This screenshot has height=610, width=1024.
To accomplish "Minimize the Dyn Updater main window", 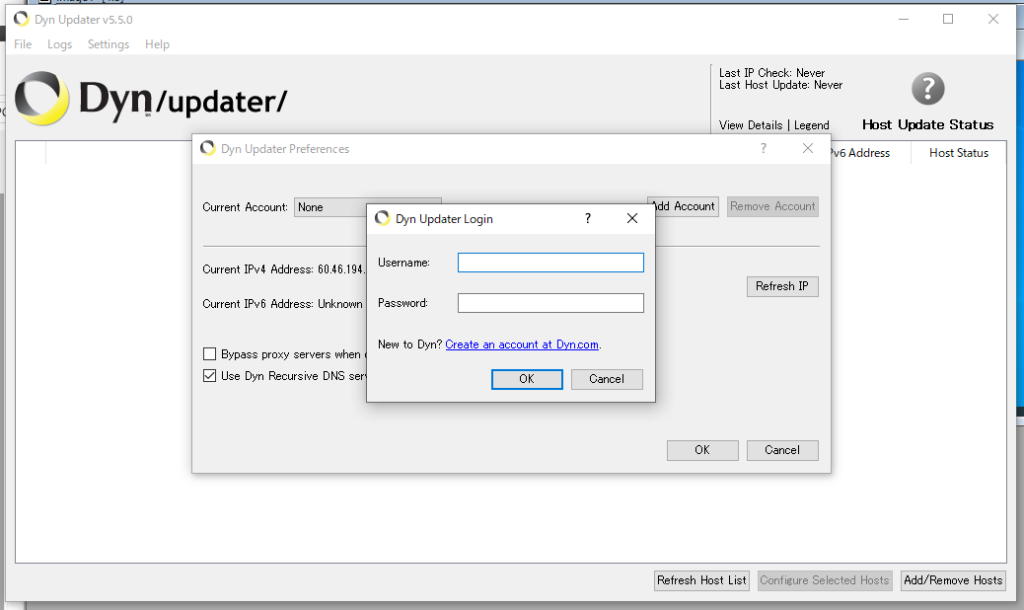I will tap(904, 19).
